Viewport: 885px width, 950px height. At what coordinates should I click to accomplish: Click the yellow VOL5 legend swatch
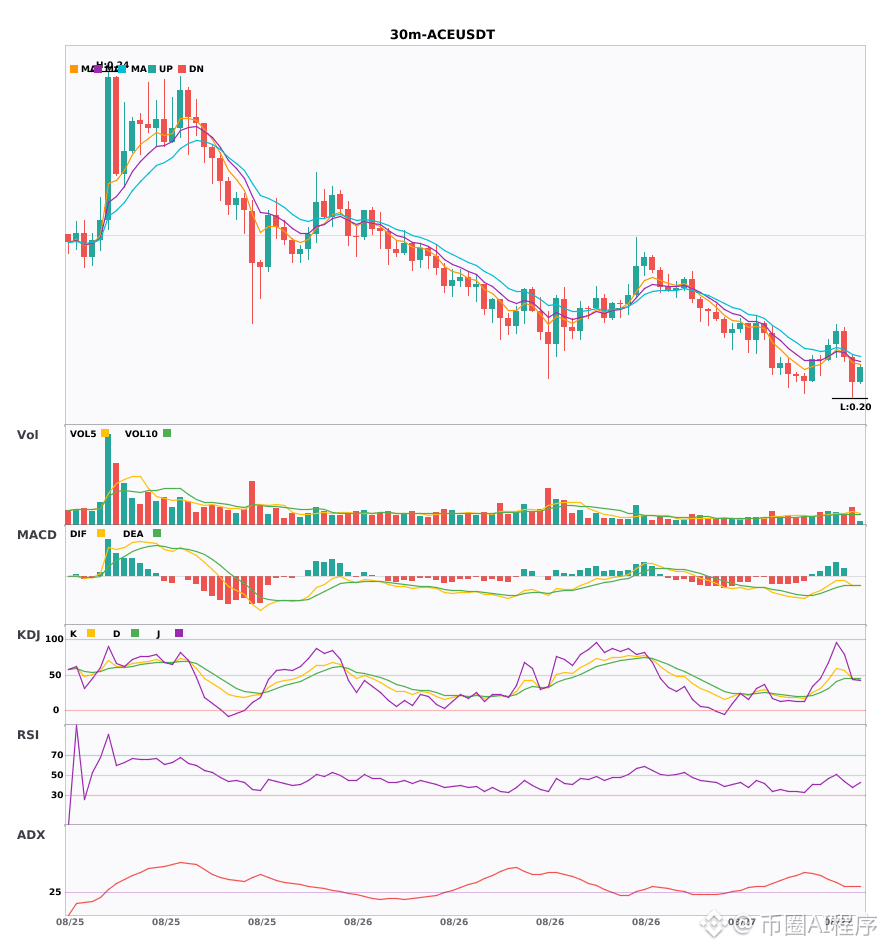click(105, 433)
